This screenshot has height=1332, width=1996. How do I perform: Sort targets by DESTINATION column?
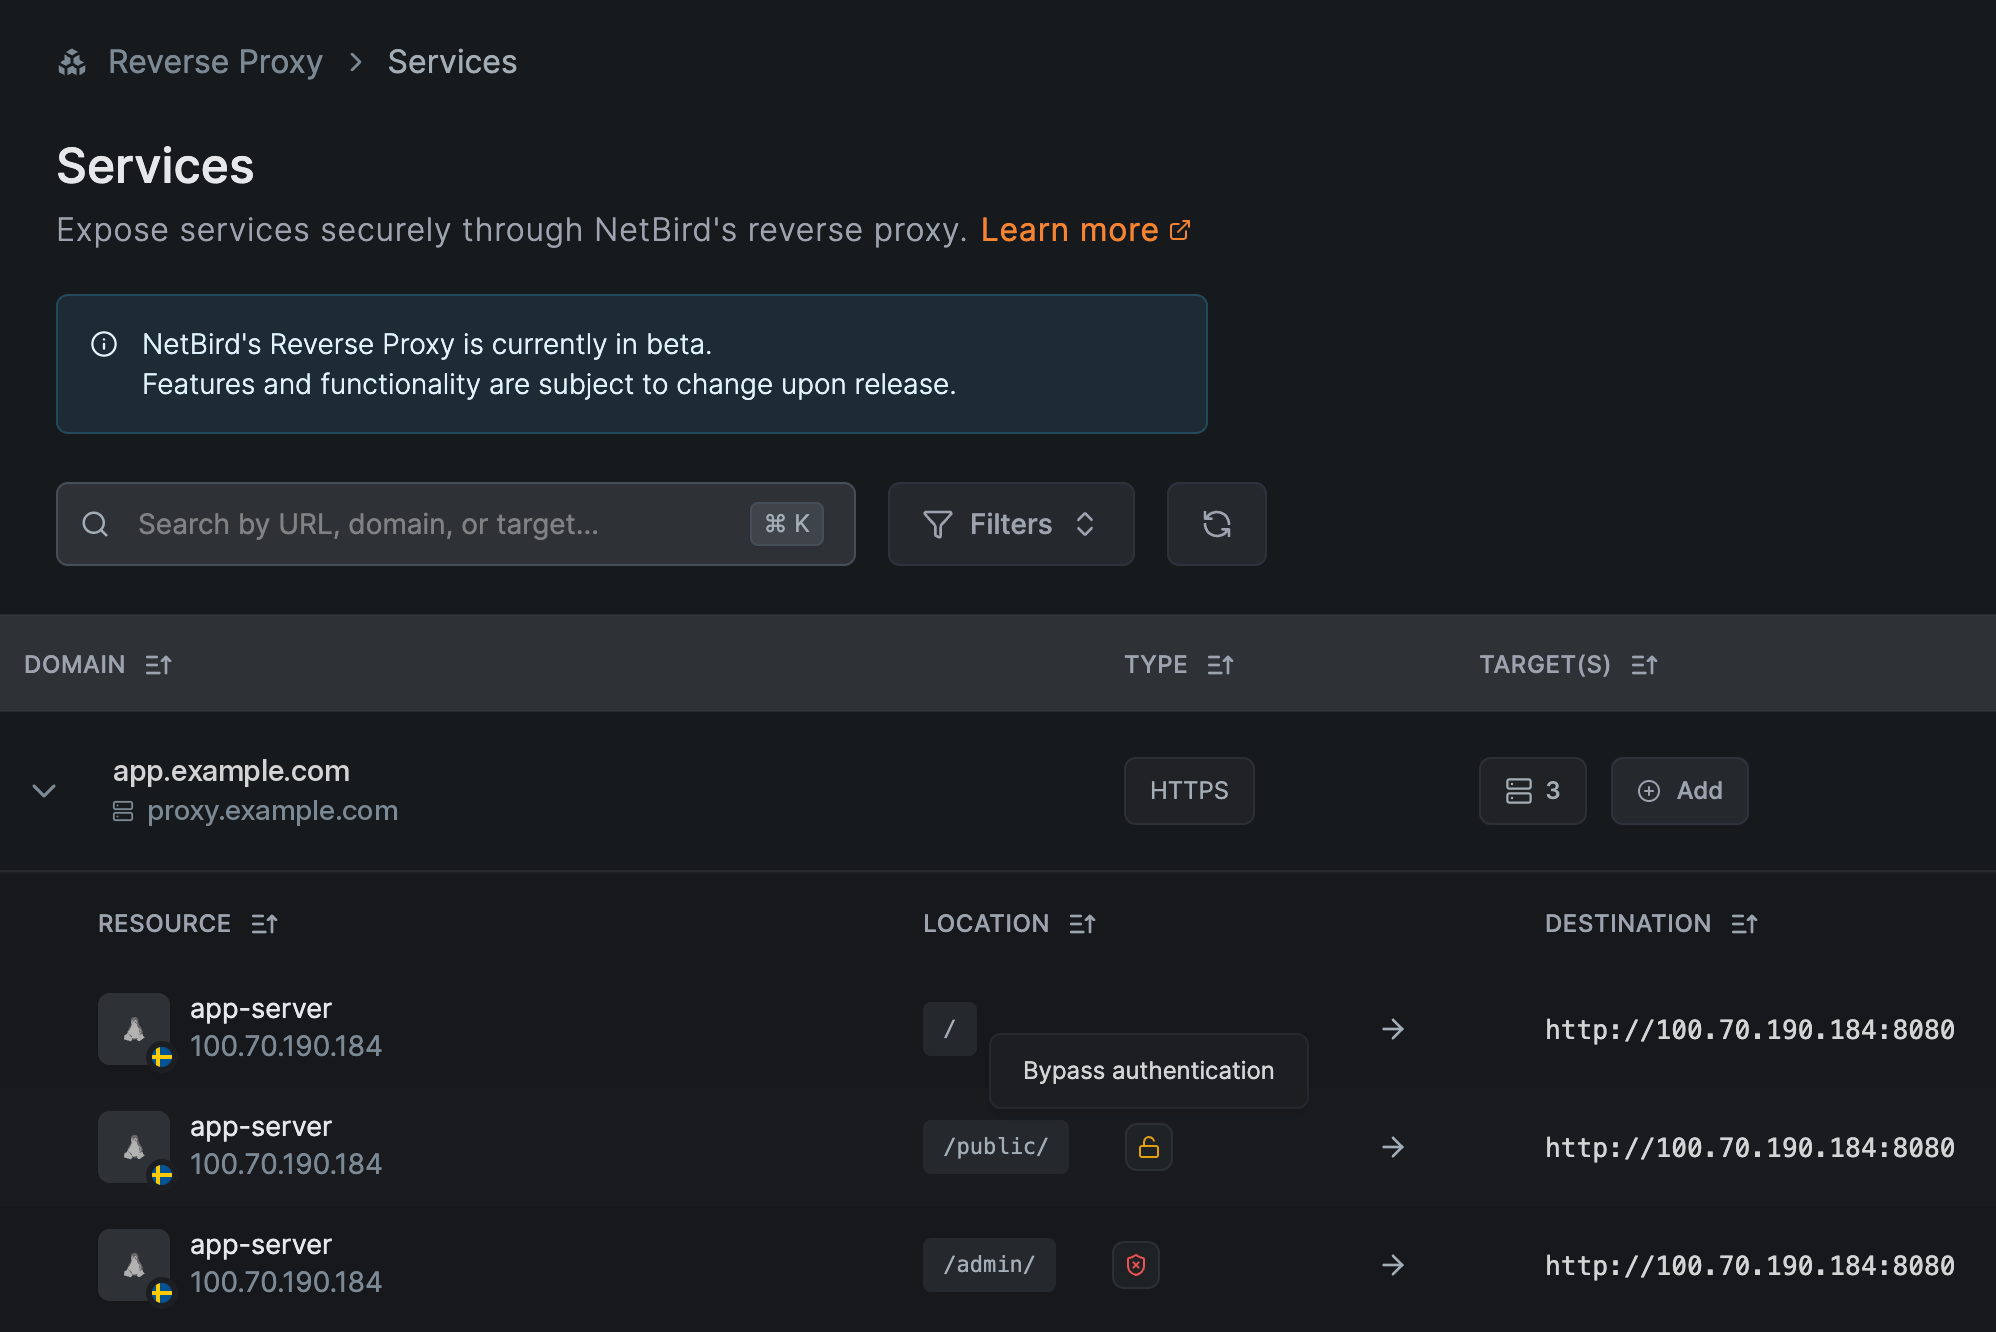(1651, 923)
